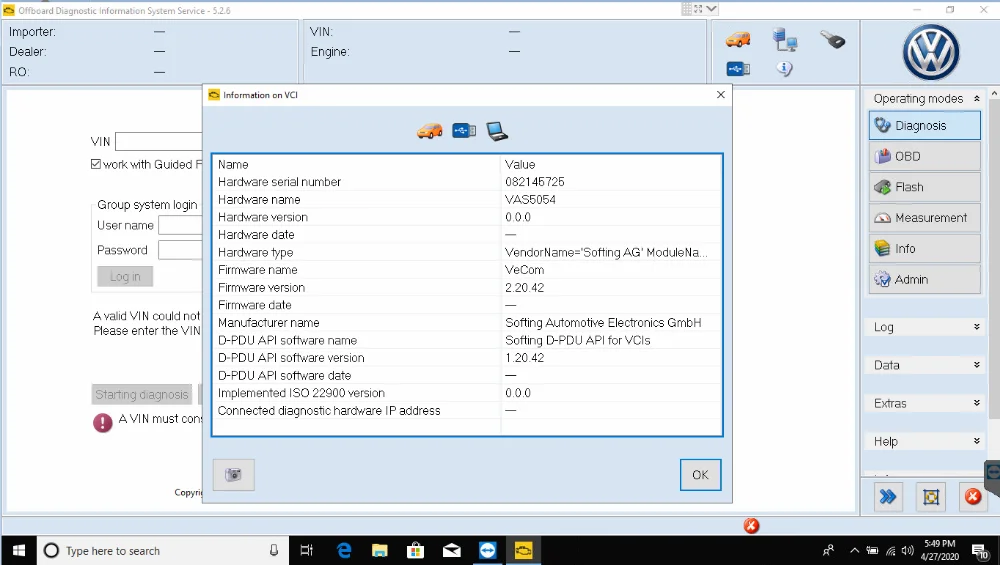Select the Hardware name VAS5054 row
This screenshot has width=1000, height=565.
467,200
